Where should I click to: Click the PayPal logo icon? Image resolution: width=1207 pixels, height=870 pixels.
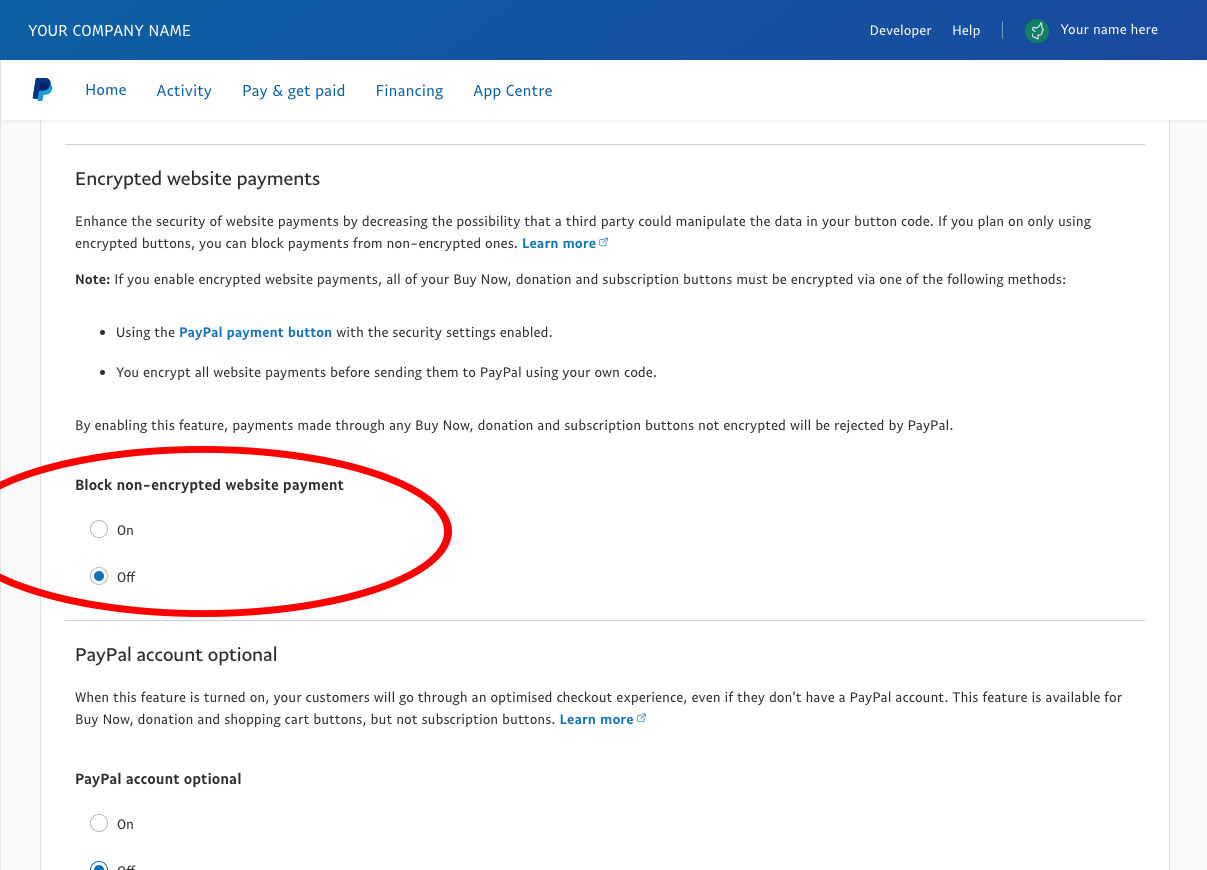42,90
